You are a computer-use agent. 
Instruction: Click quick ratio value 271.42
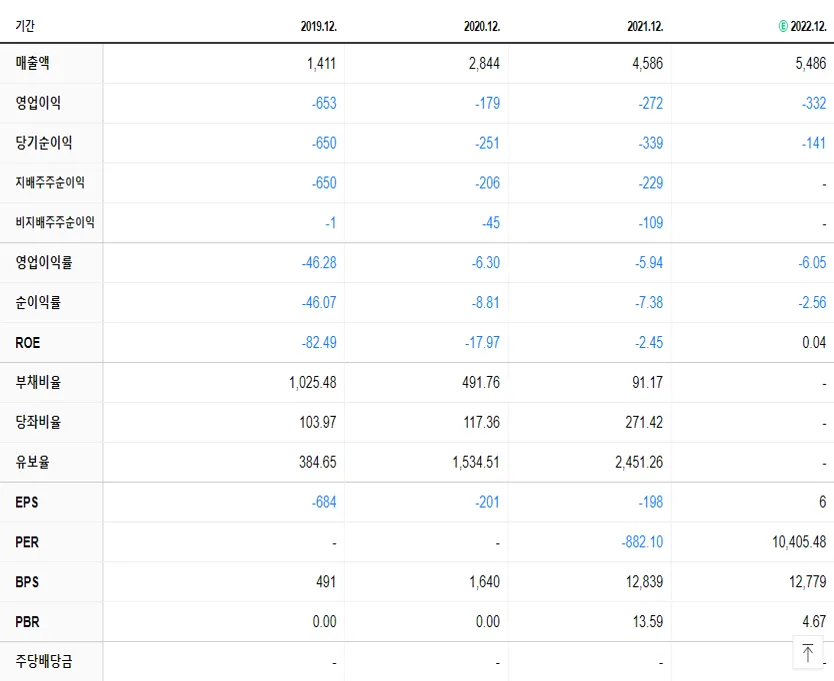[x=644, y=422]
